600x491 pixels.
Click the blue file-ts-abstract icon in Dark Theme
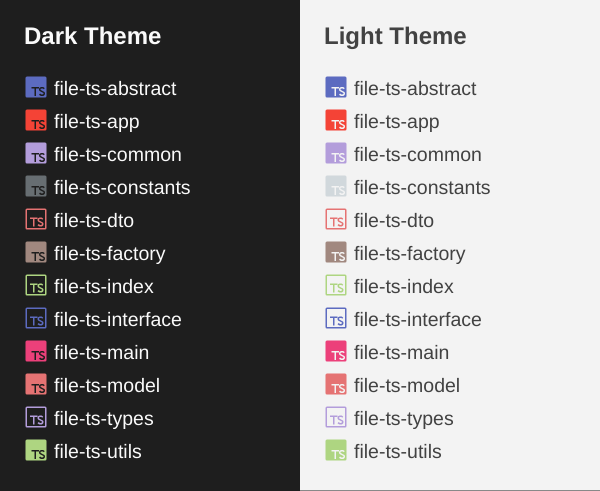[36, 87]
